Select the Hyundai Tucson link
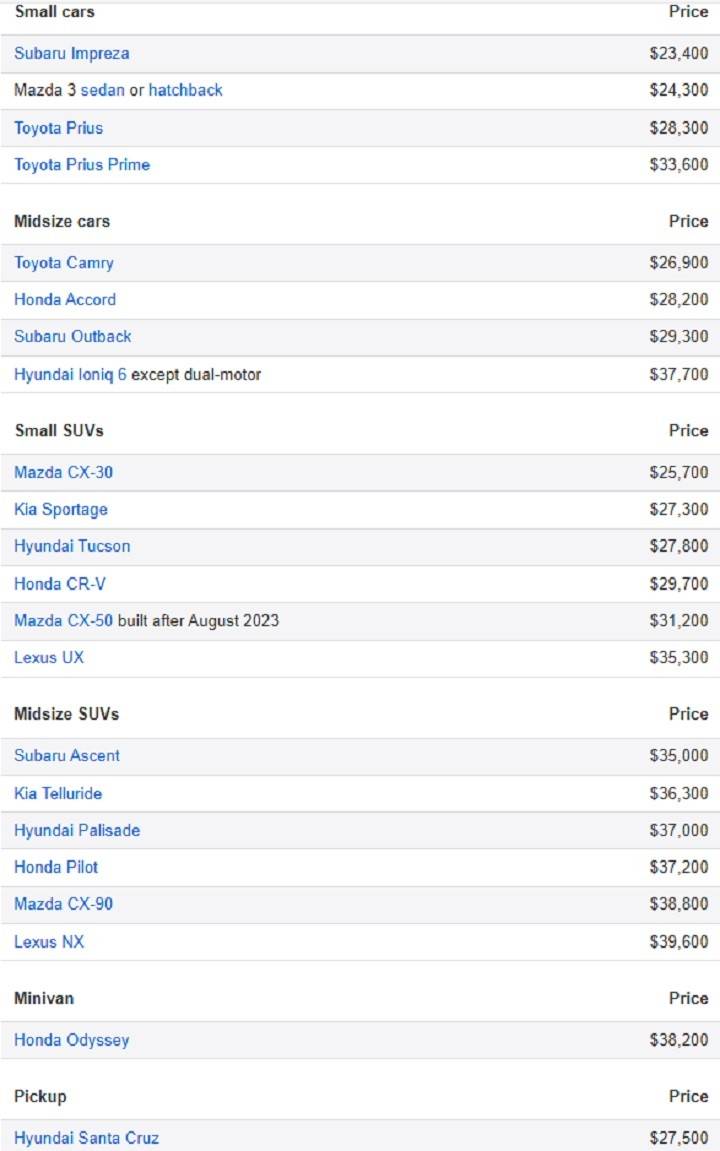720x1151 pixels. 72,547
